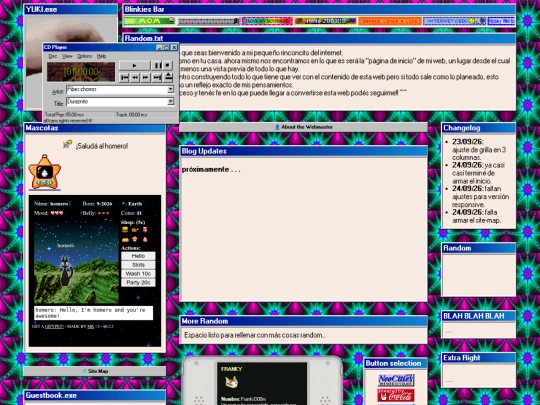Click the próximamente text in Blog Updates
The width and height of the screenshot is (540, 405).
(x=211, y=169)
